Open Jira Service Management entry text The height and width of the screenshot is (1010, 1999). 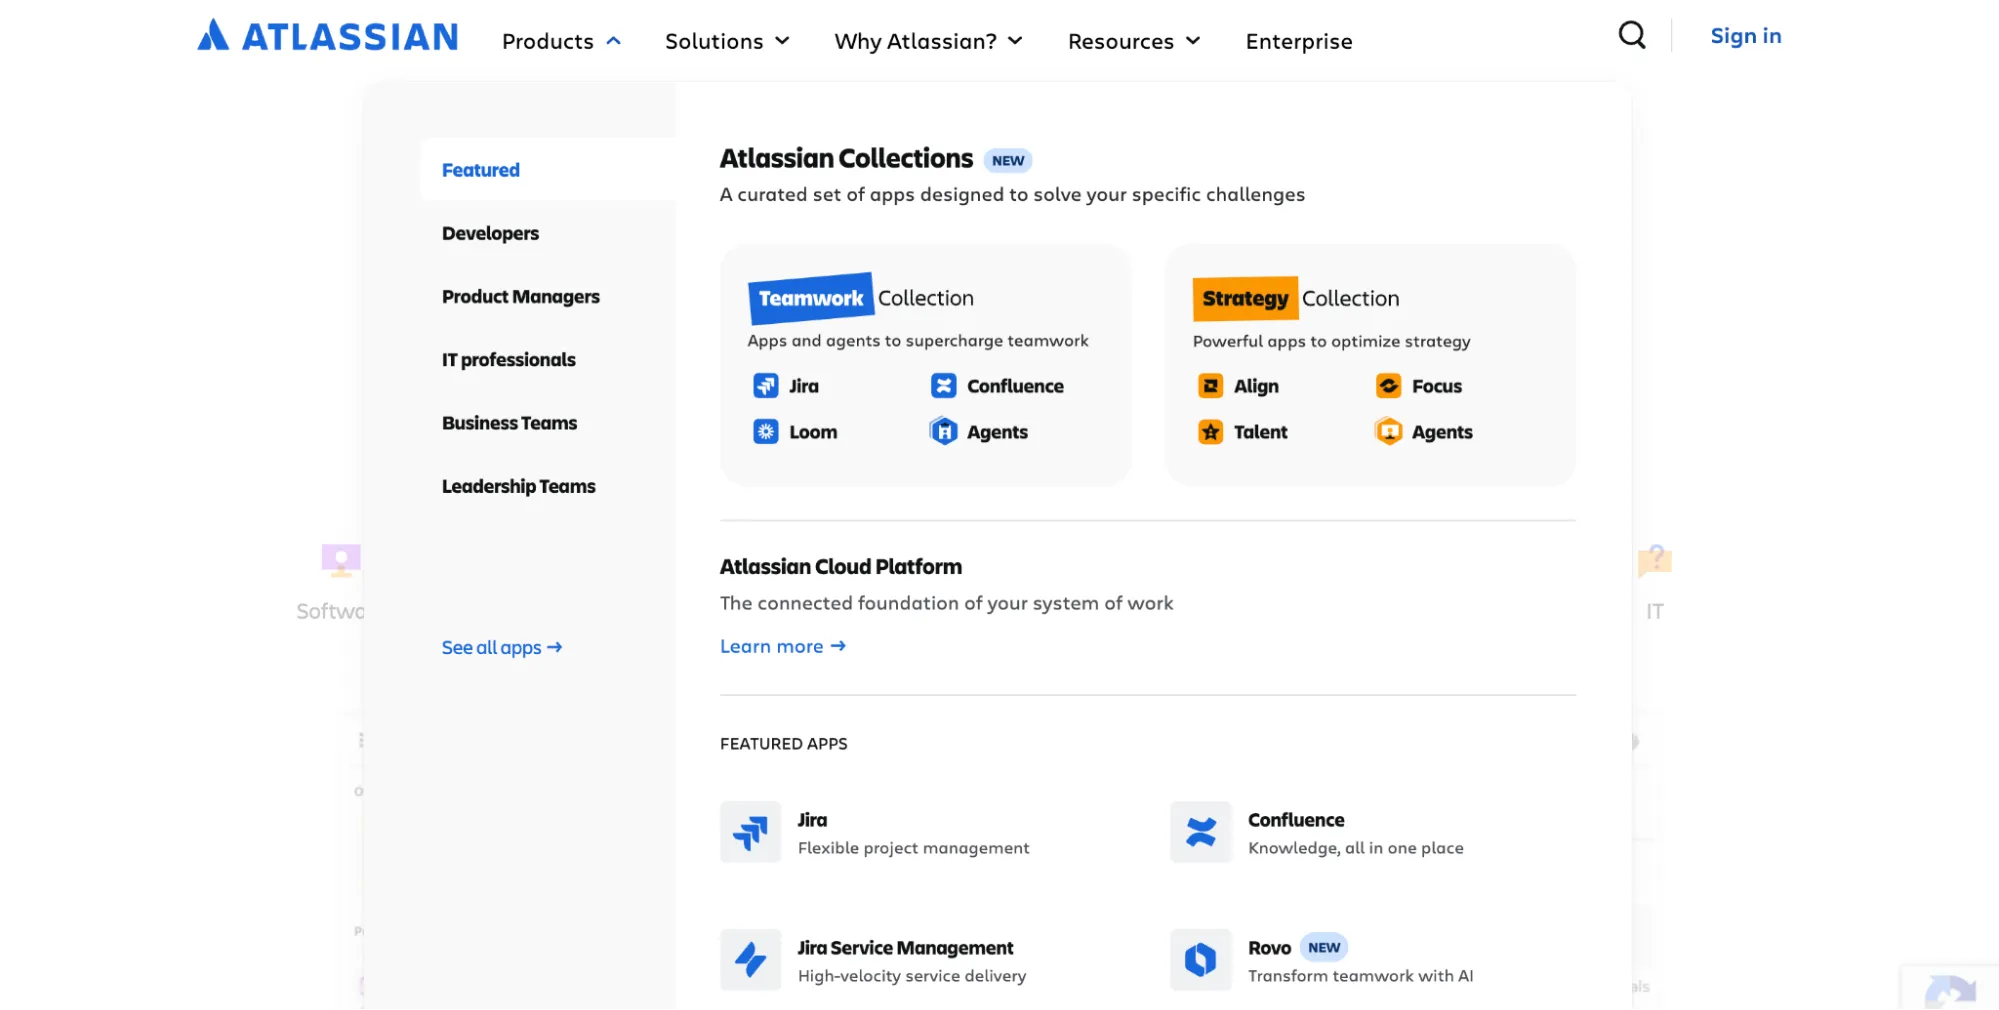coord(911,961)
